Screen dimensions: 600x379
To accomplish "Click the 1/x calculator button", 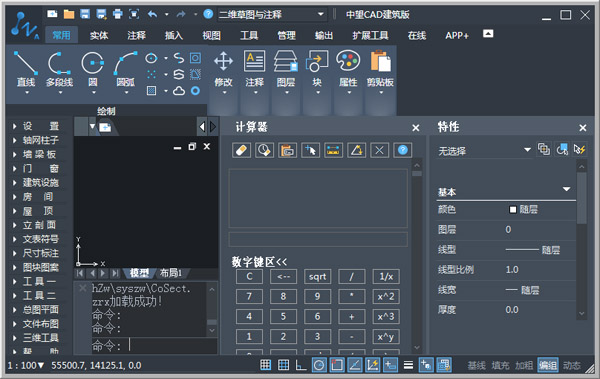I will pos(386,276).
